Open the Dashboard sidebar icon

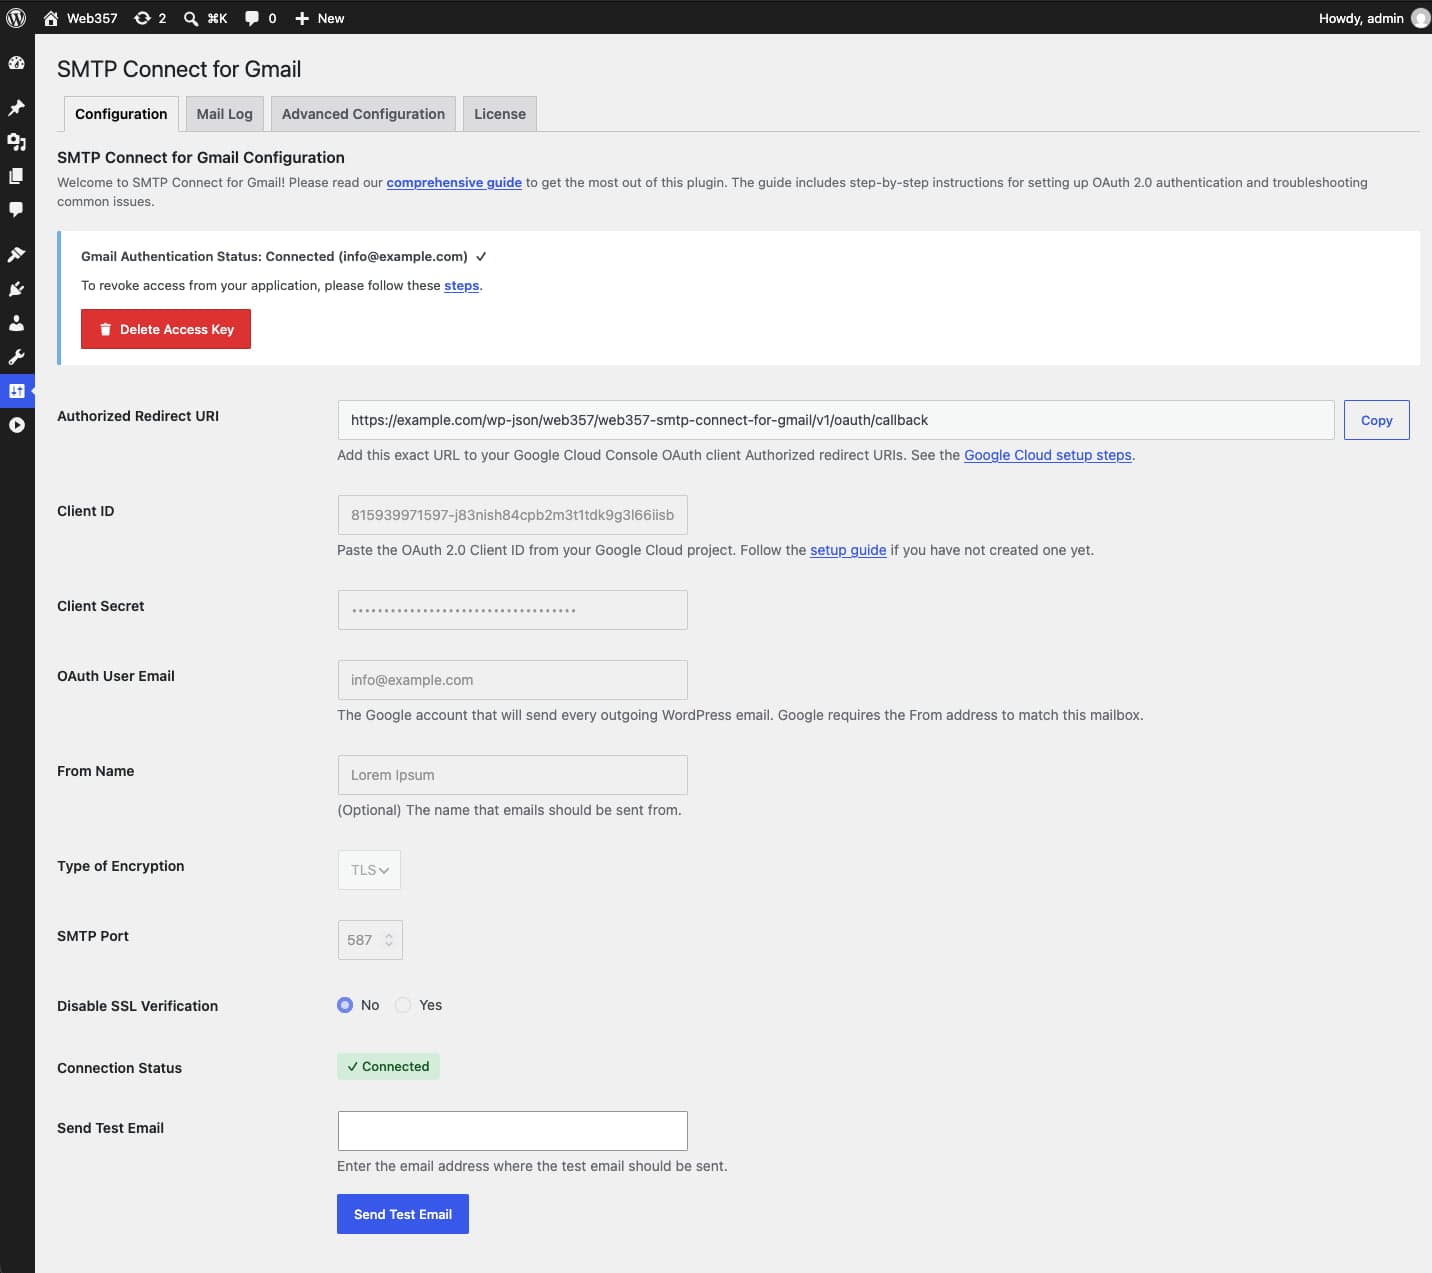(16, 63)
